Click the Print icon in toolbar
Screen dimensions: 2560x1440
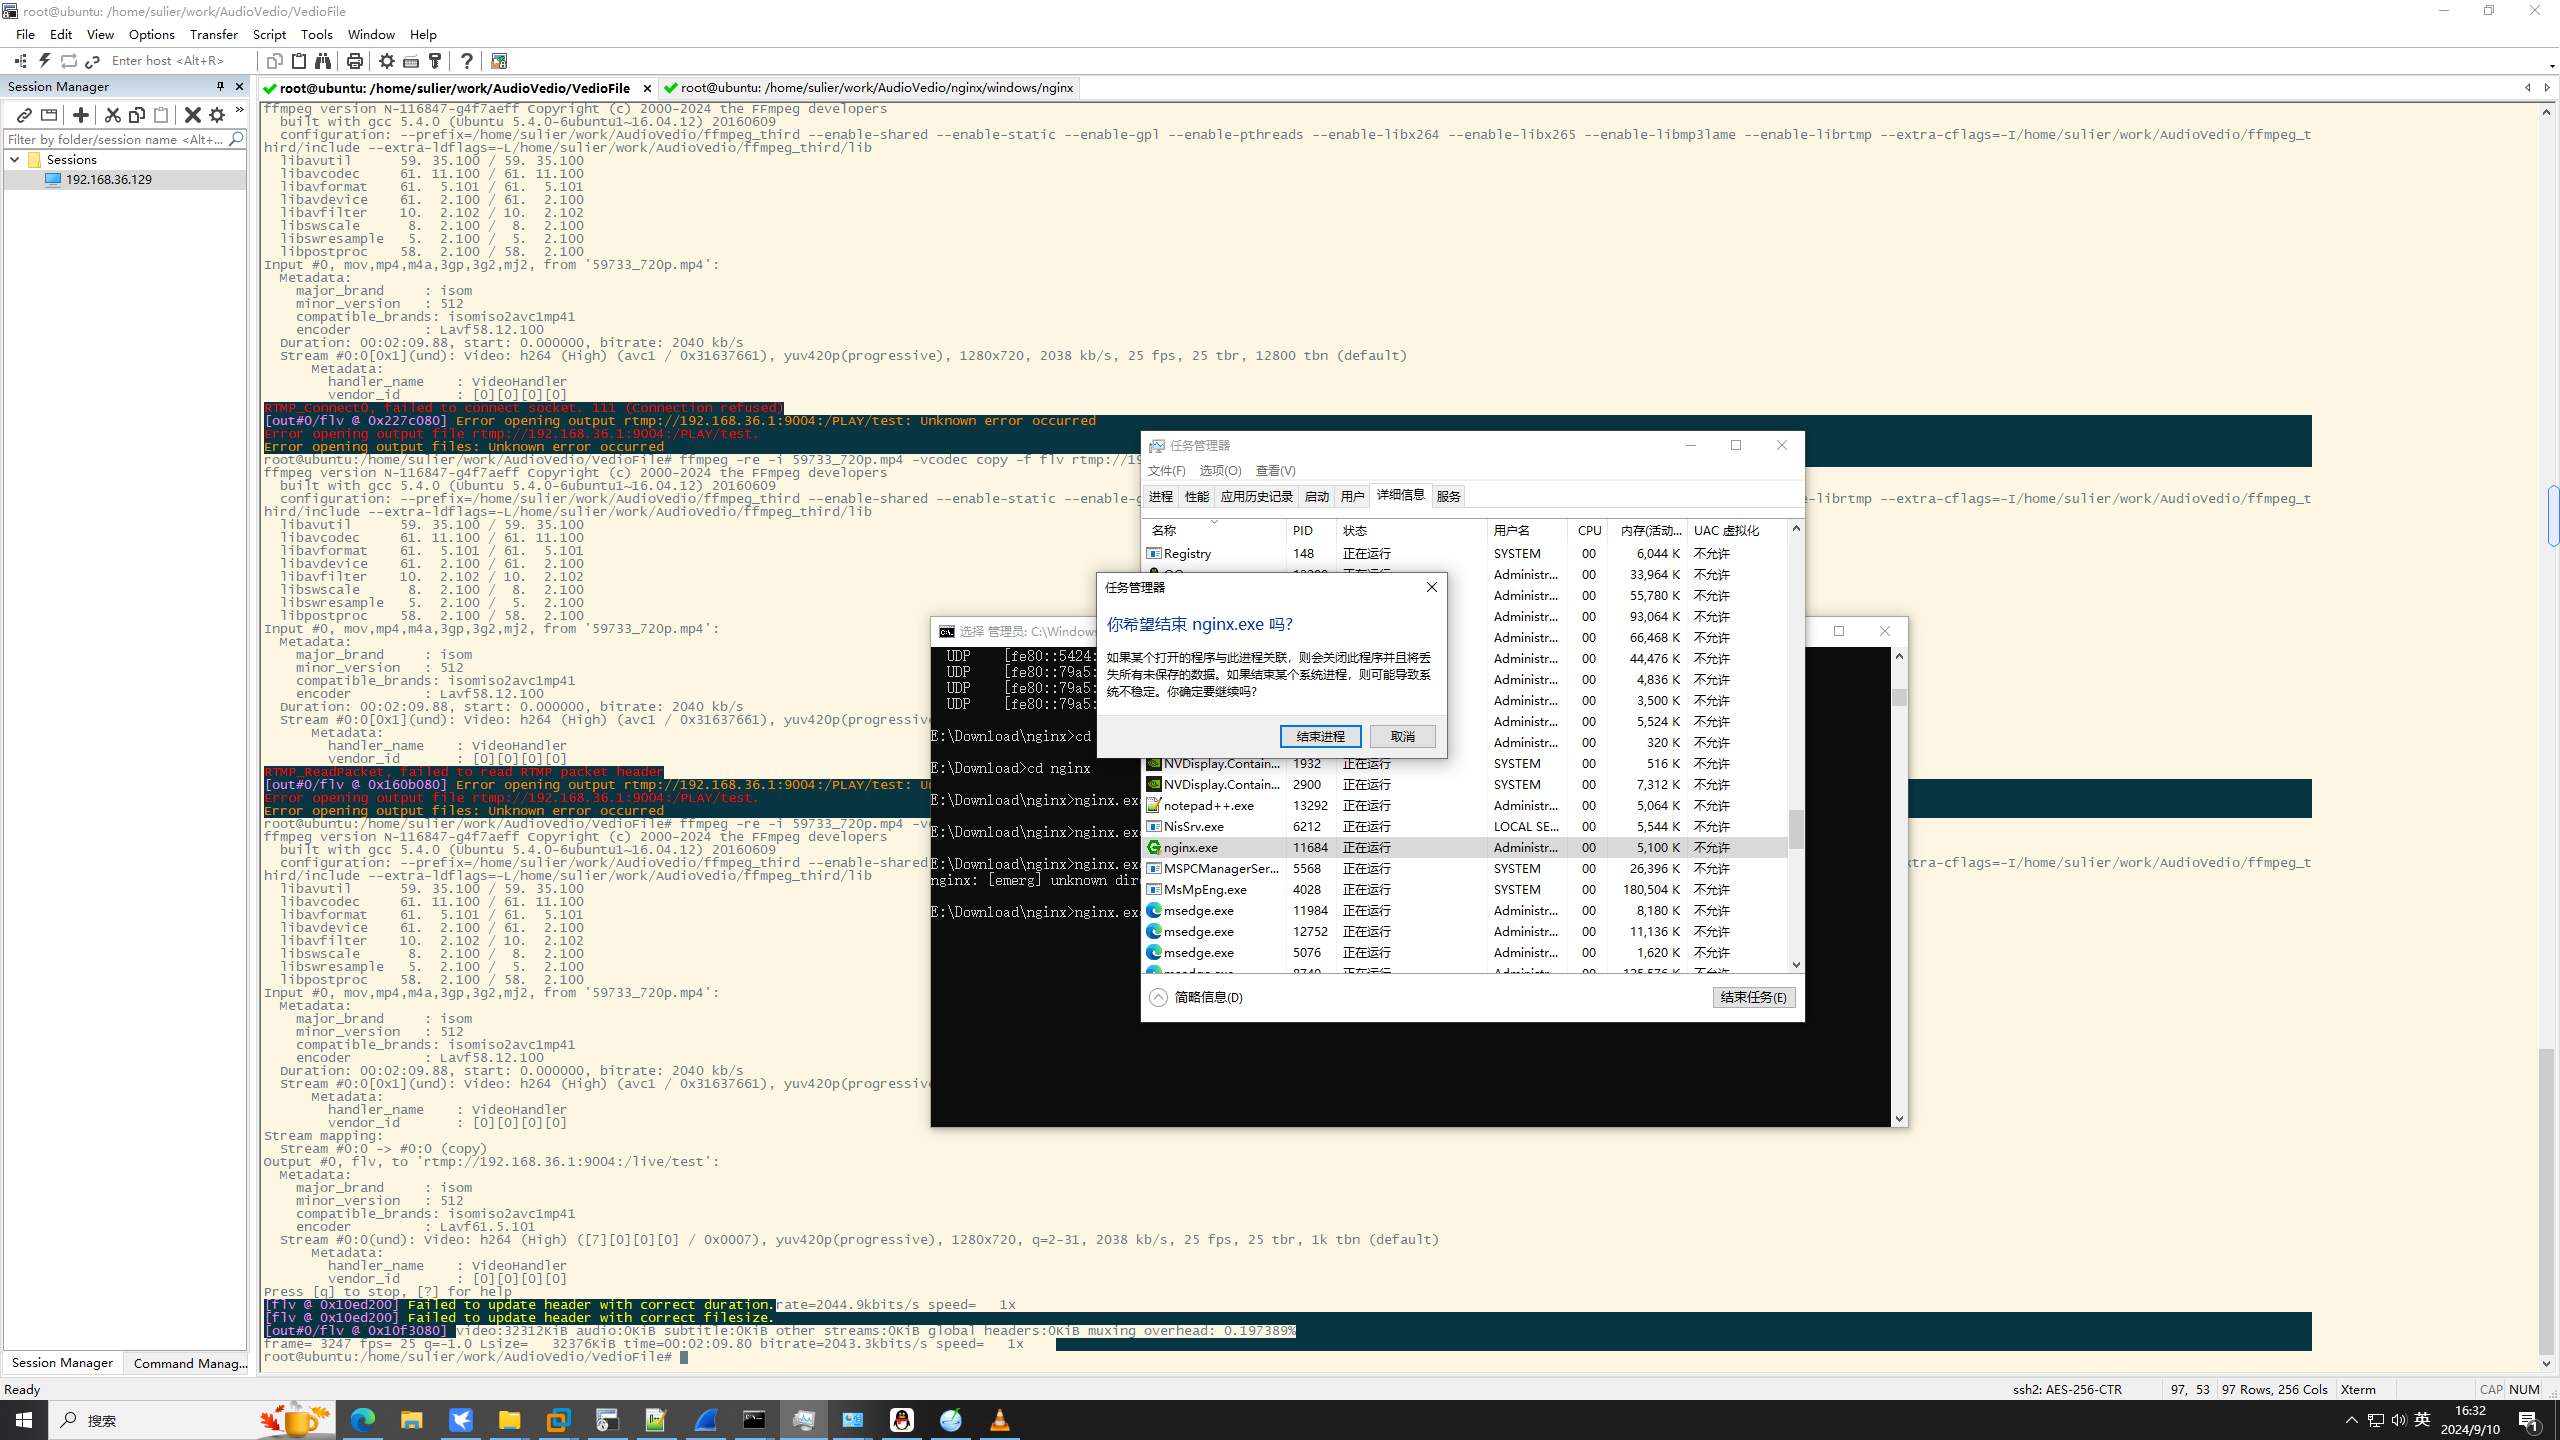(x=354, y=61)
